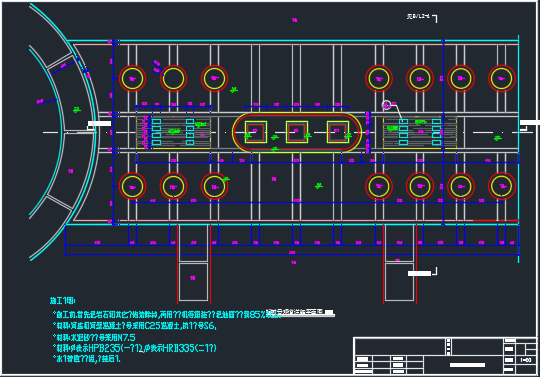Image resolution: width=540 pixels, height=377 pixels.
Task: Click the note line mentioning HPB235 and HRB335
Action: tap(135, 348)
